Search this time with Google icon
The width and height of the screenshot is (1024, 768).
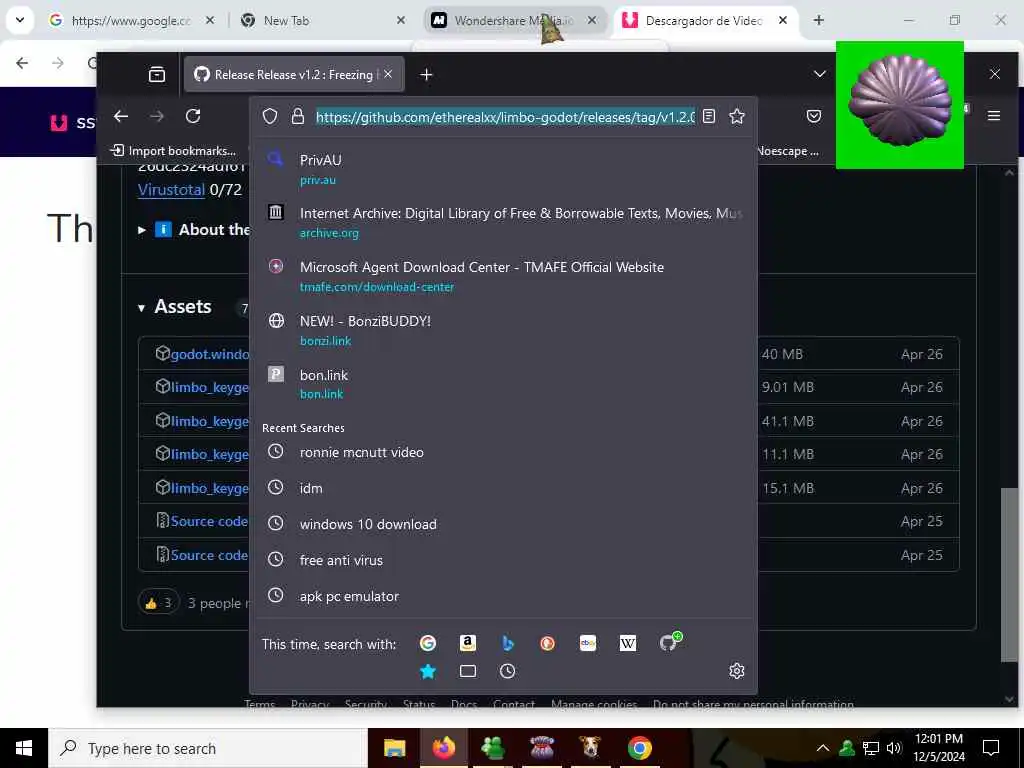click(428, 643)
